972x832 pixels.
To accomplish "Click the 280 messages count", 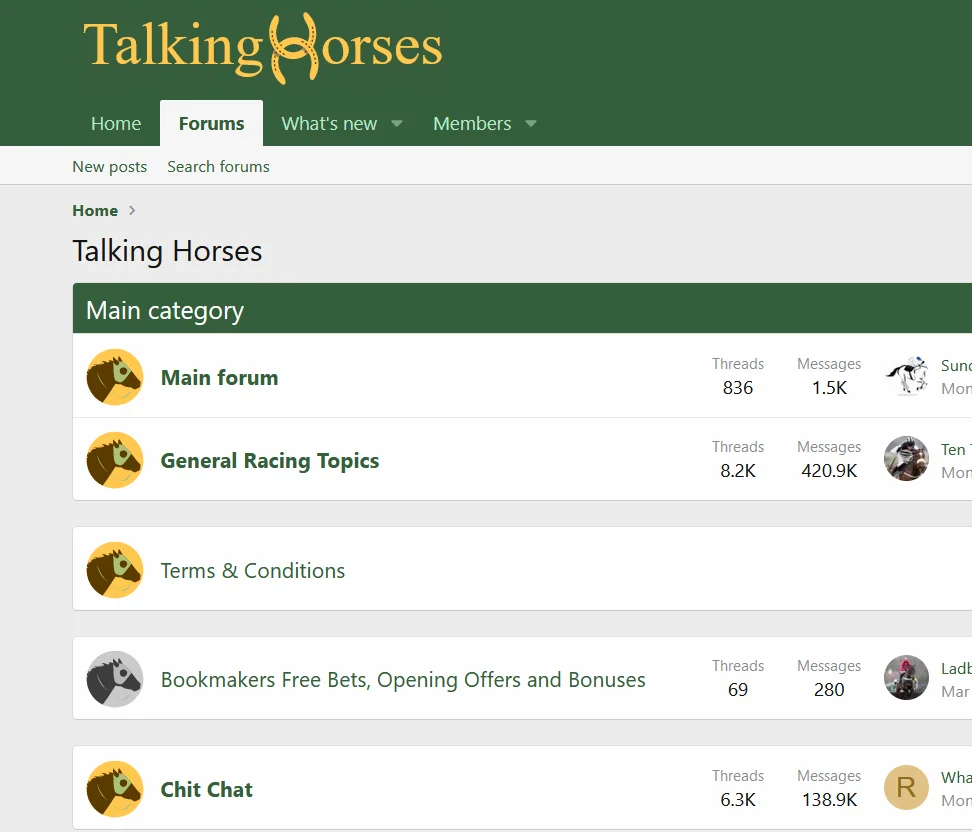I will click(x=829, y=689).
